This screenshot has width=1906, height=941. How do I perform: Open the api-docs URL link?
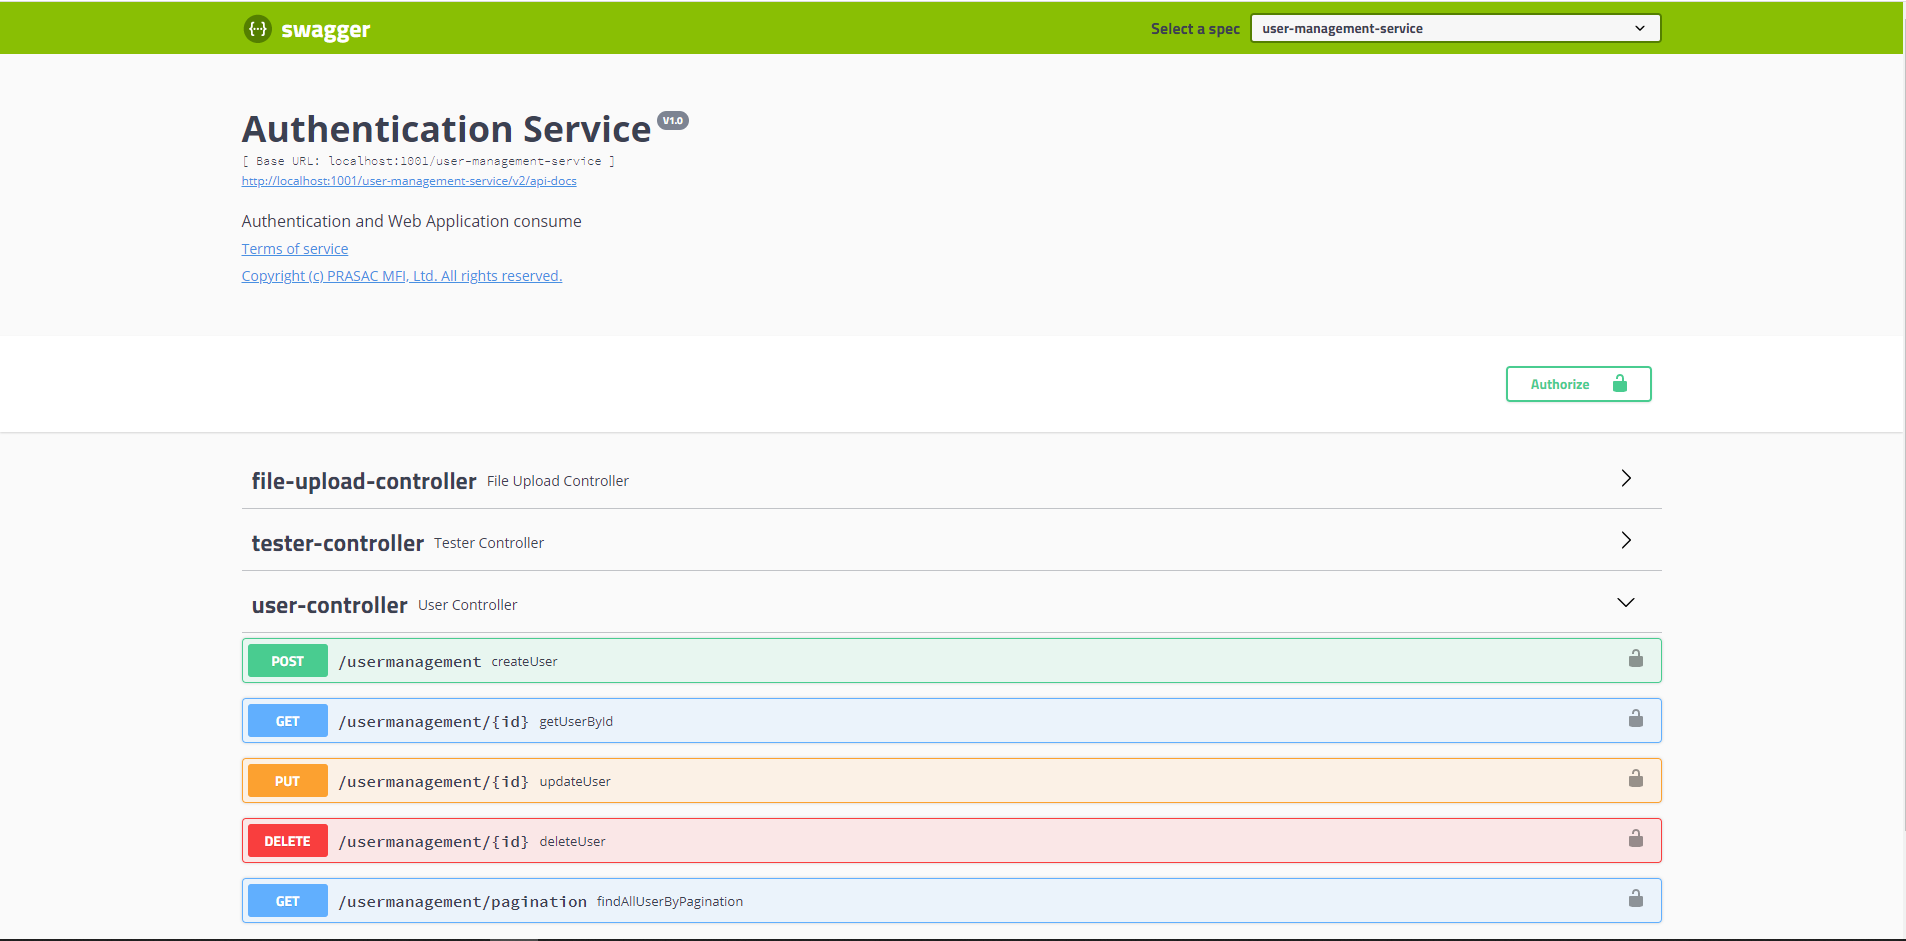408,180
